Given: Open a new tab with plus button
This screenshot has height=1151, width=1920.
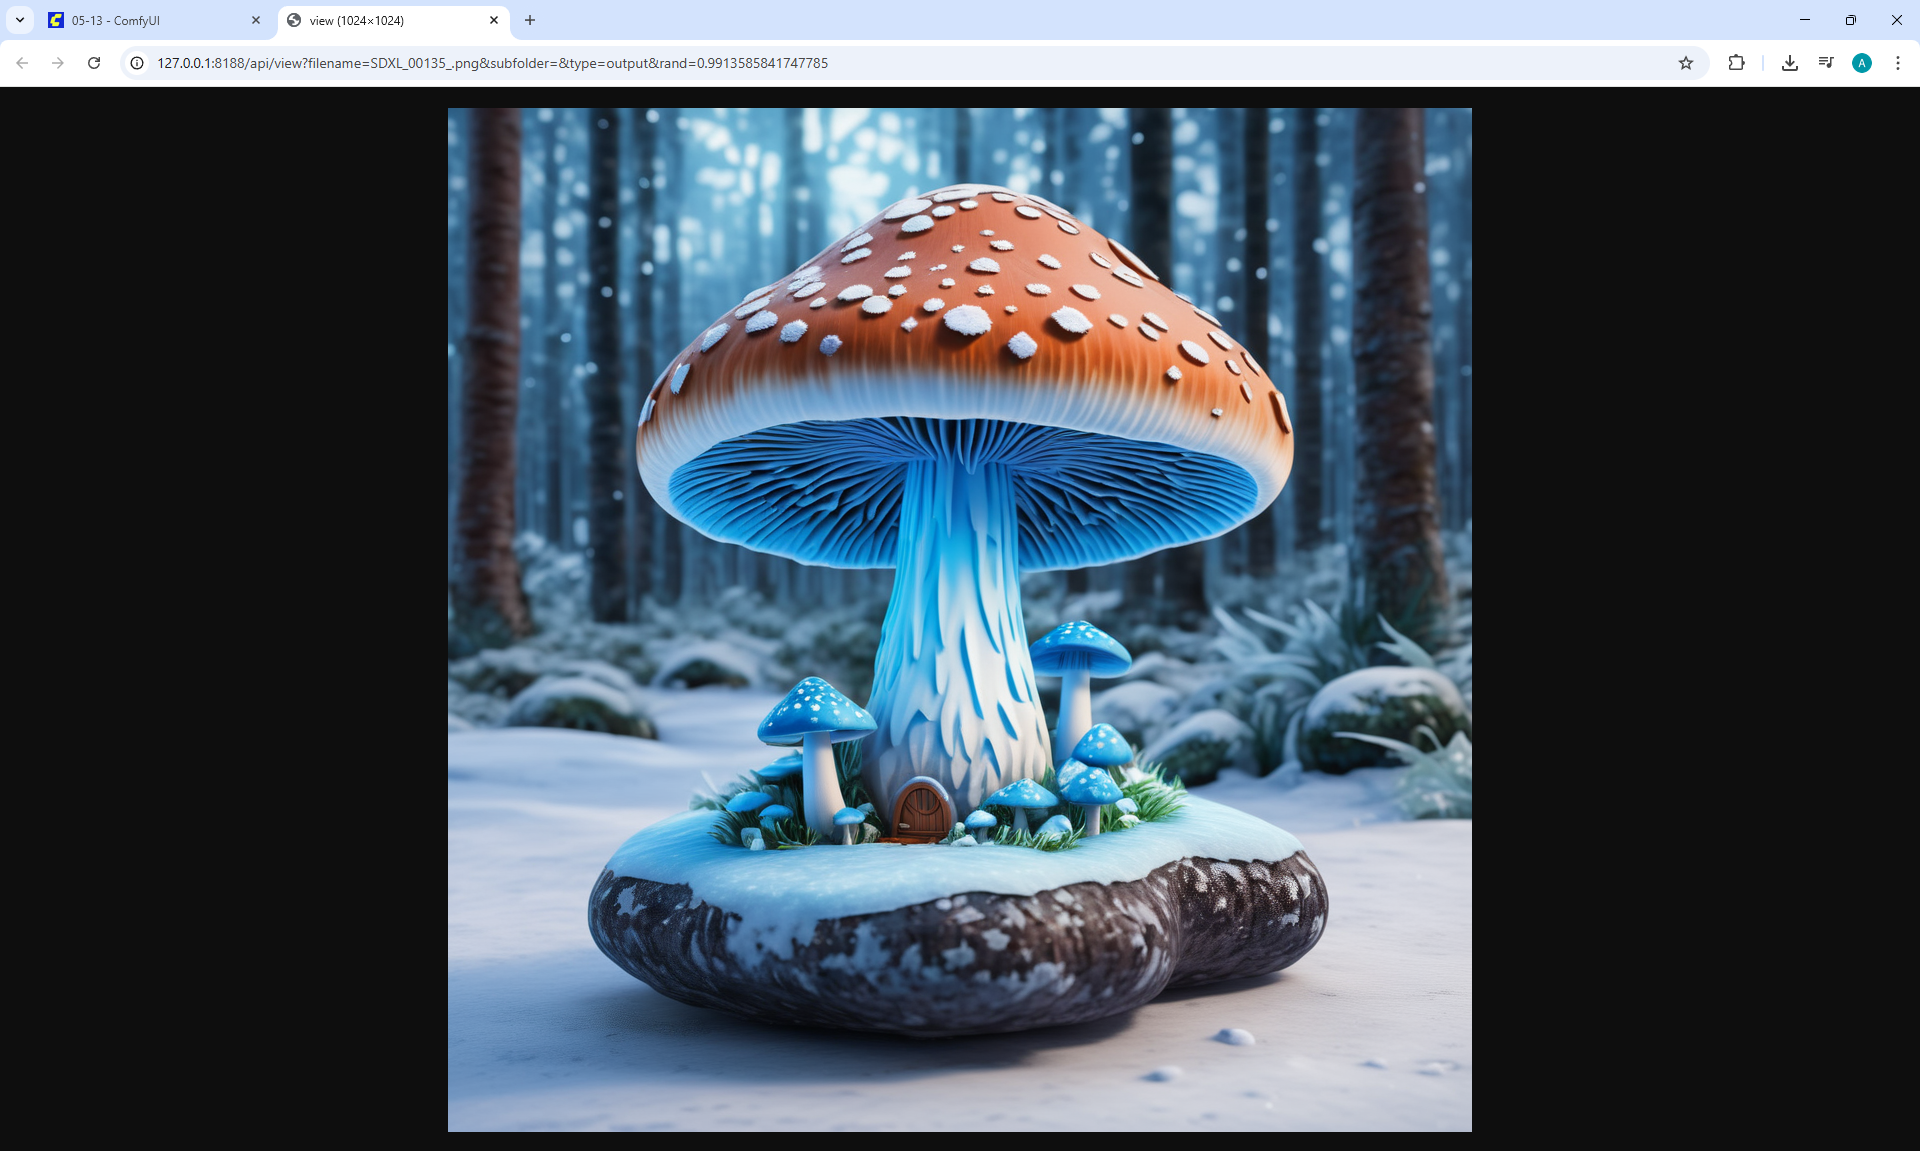Looking at the screenshot, I should pyautogui.click(x=530, y=20).
